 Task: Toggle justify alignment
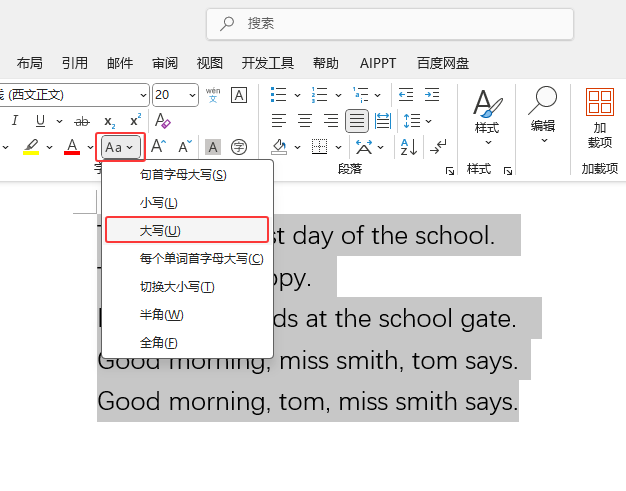[357, 121]
